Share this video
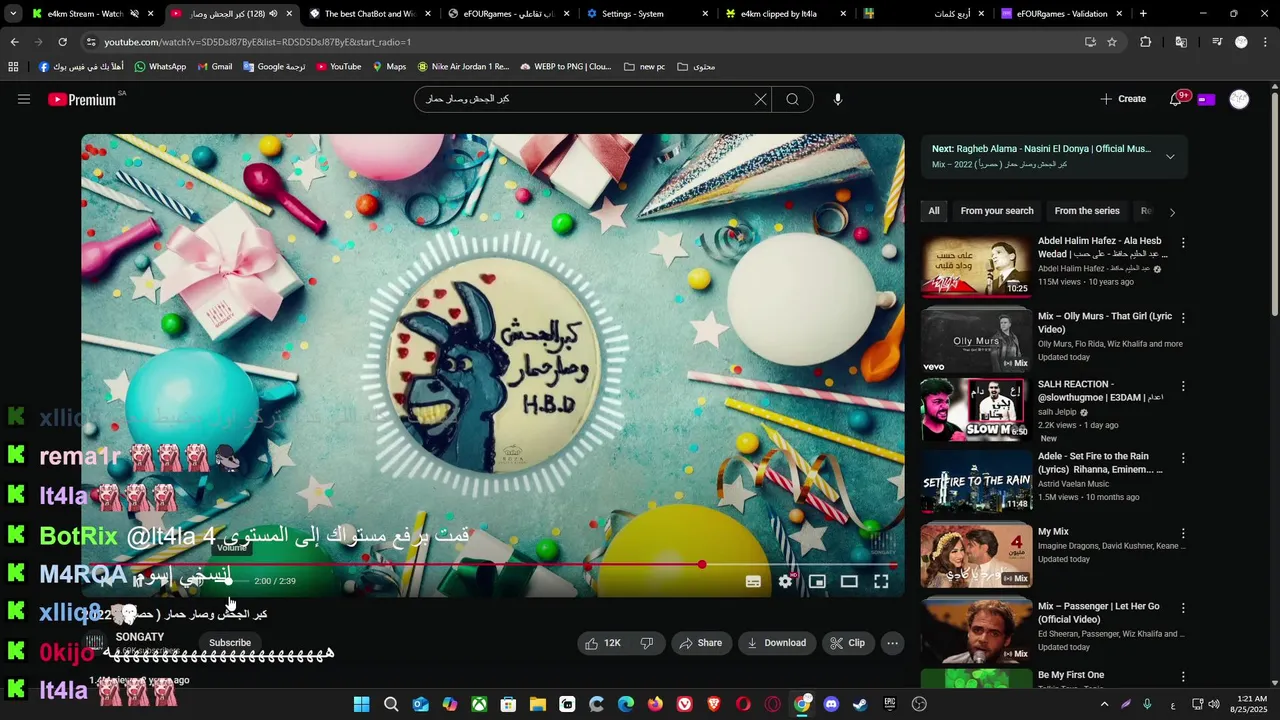 point(700,643)
